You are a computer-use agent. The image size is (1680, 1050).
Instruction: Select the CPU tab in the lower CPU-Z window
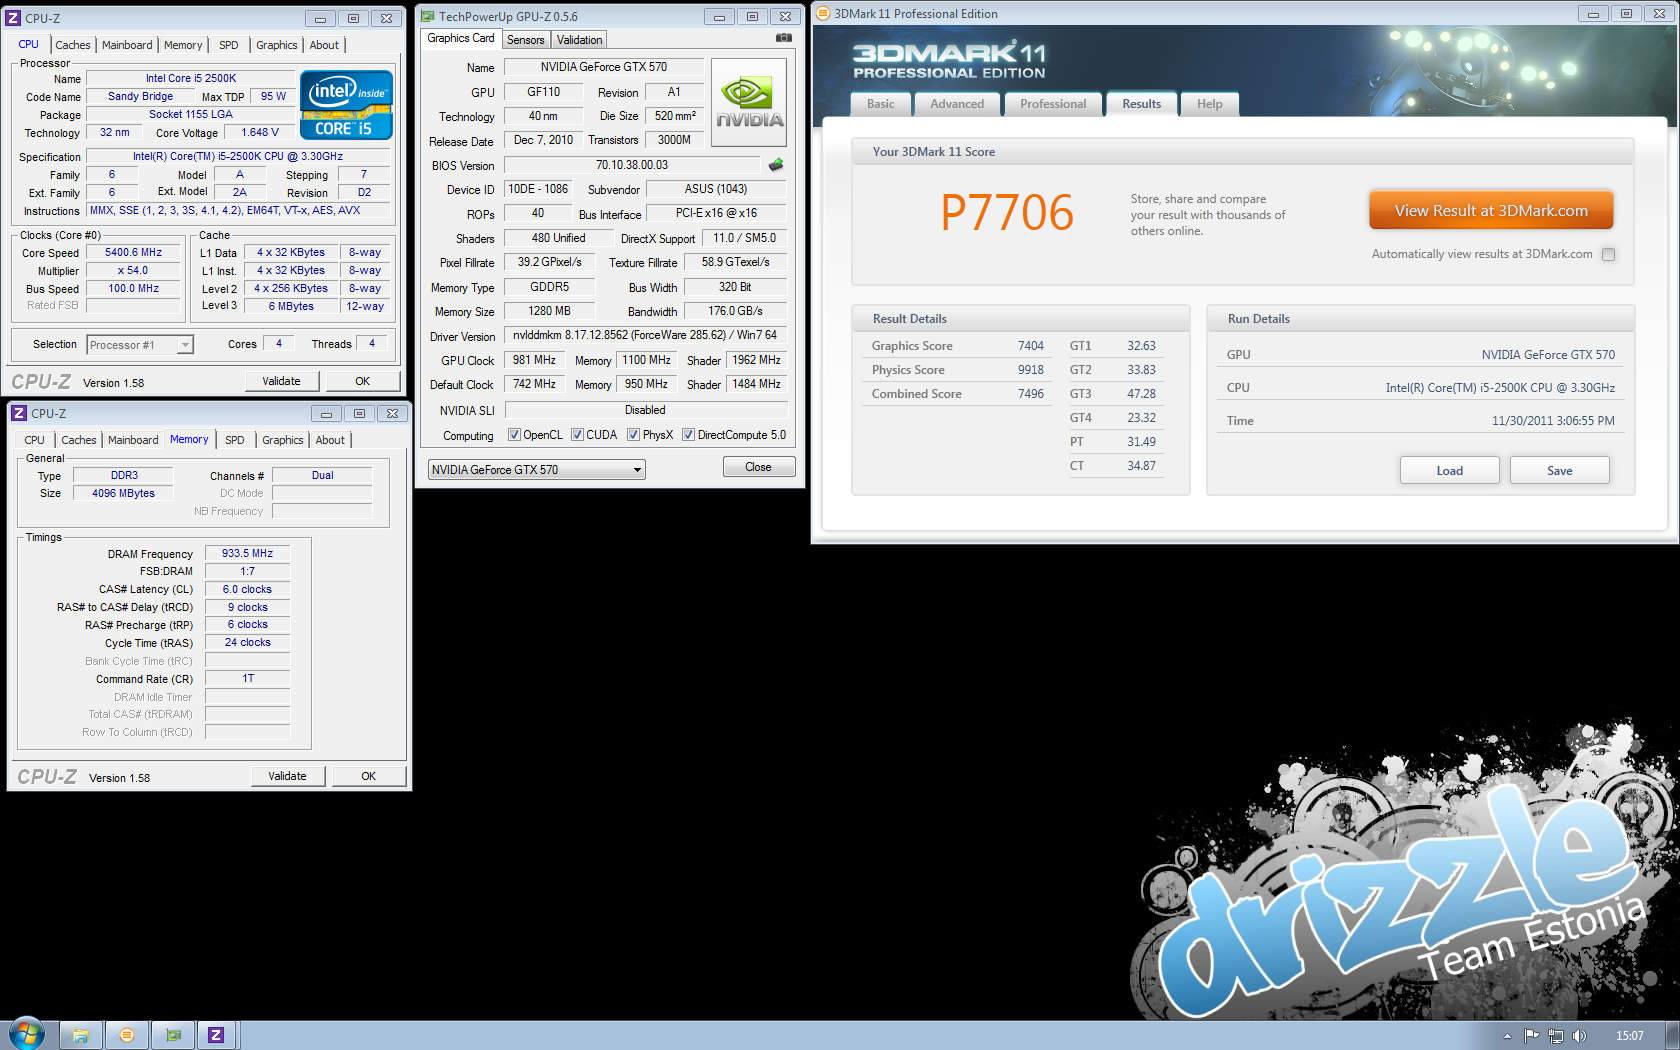[x=35, y=440]
